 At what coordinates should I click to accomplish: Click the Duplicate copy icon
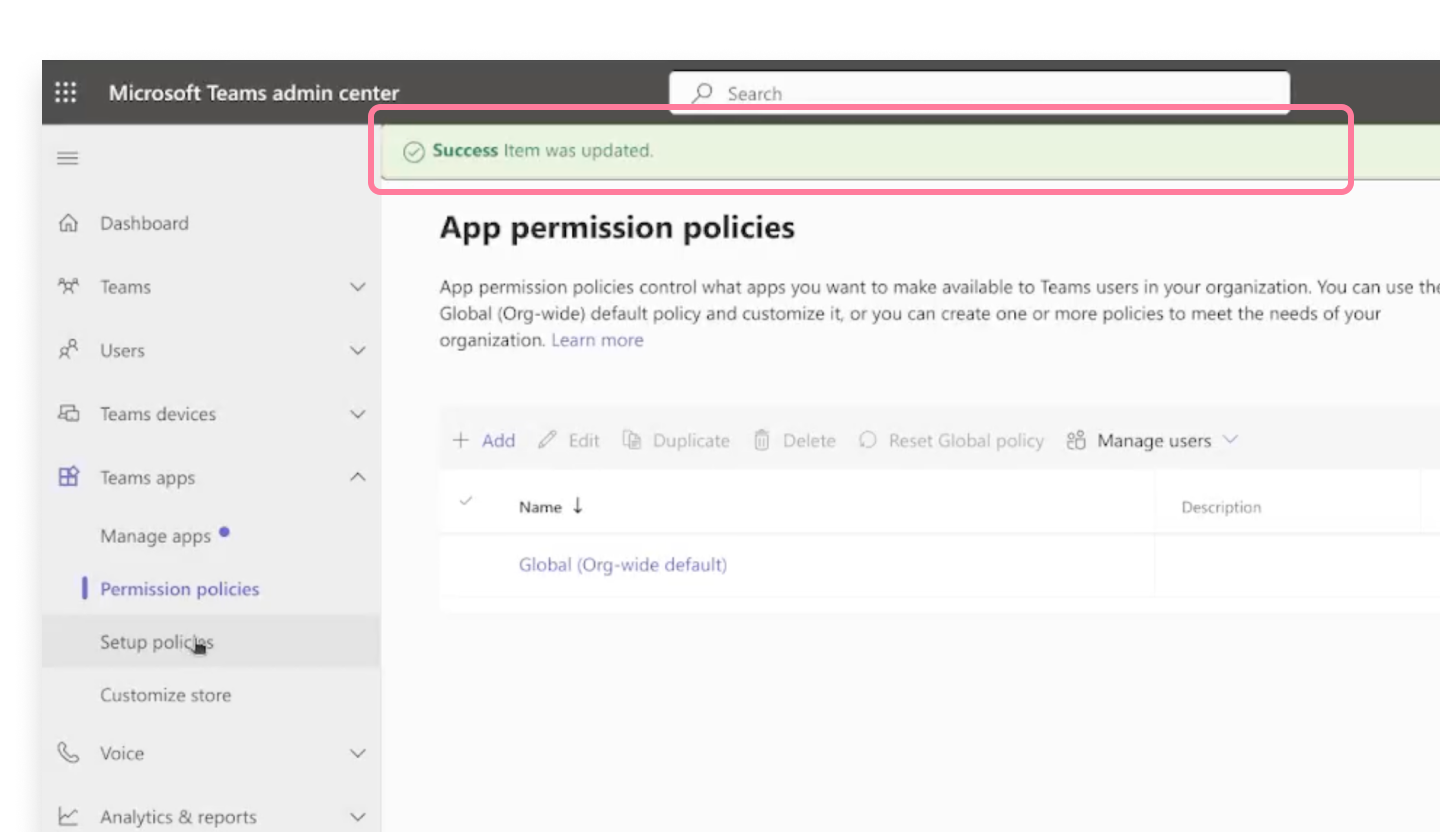pyautogui.click(x=632, y=440)
